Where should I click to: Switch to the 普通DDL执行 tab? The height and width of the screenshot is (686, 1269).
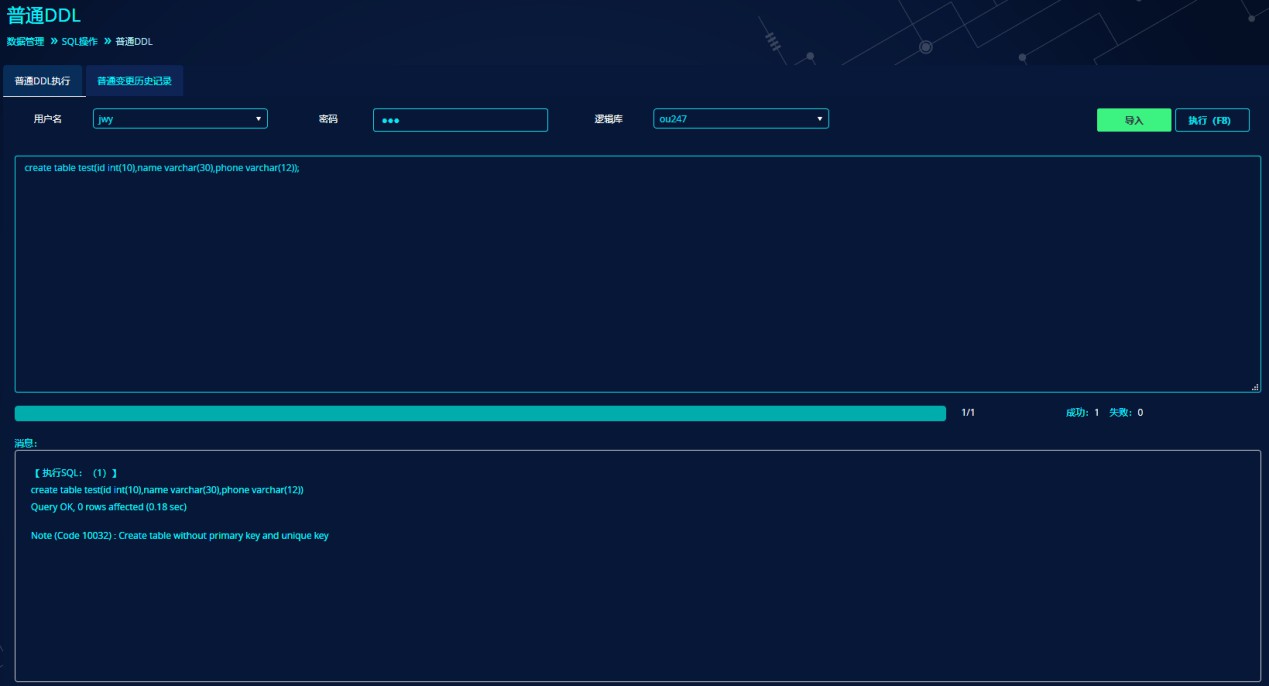[42, 81]
